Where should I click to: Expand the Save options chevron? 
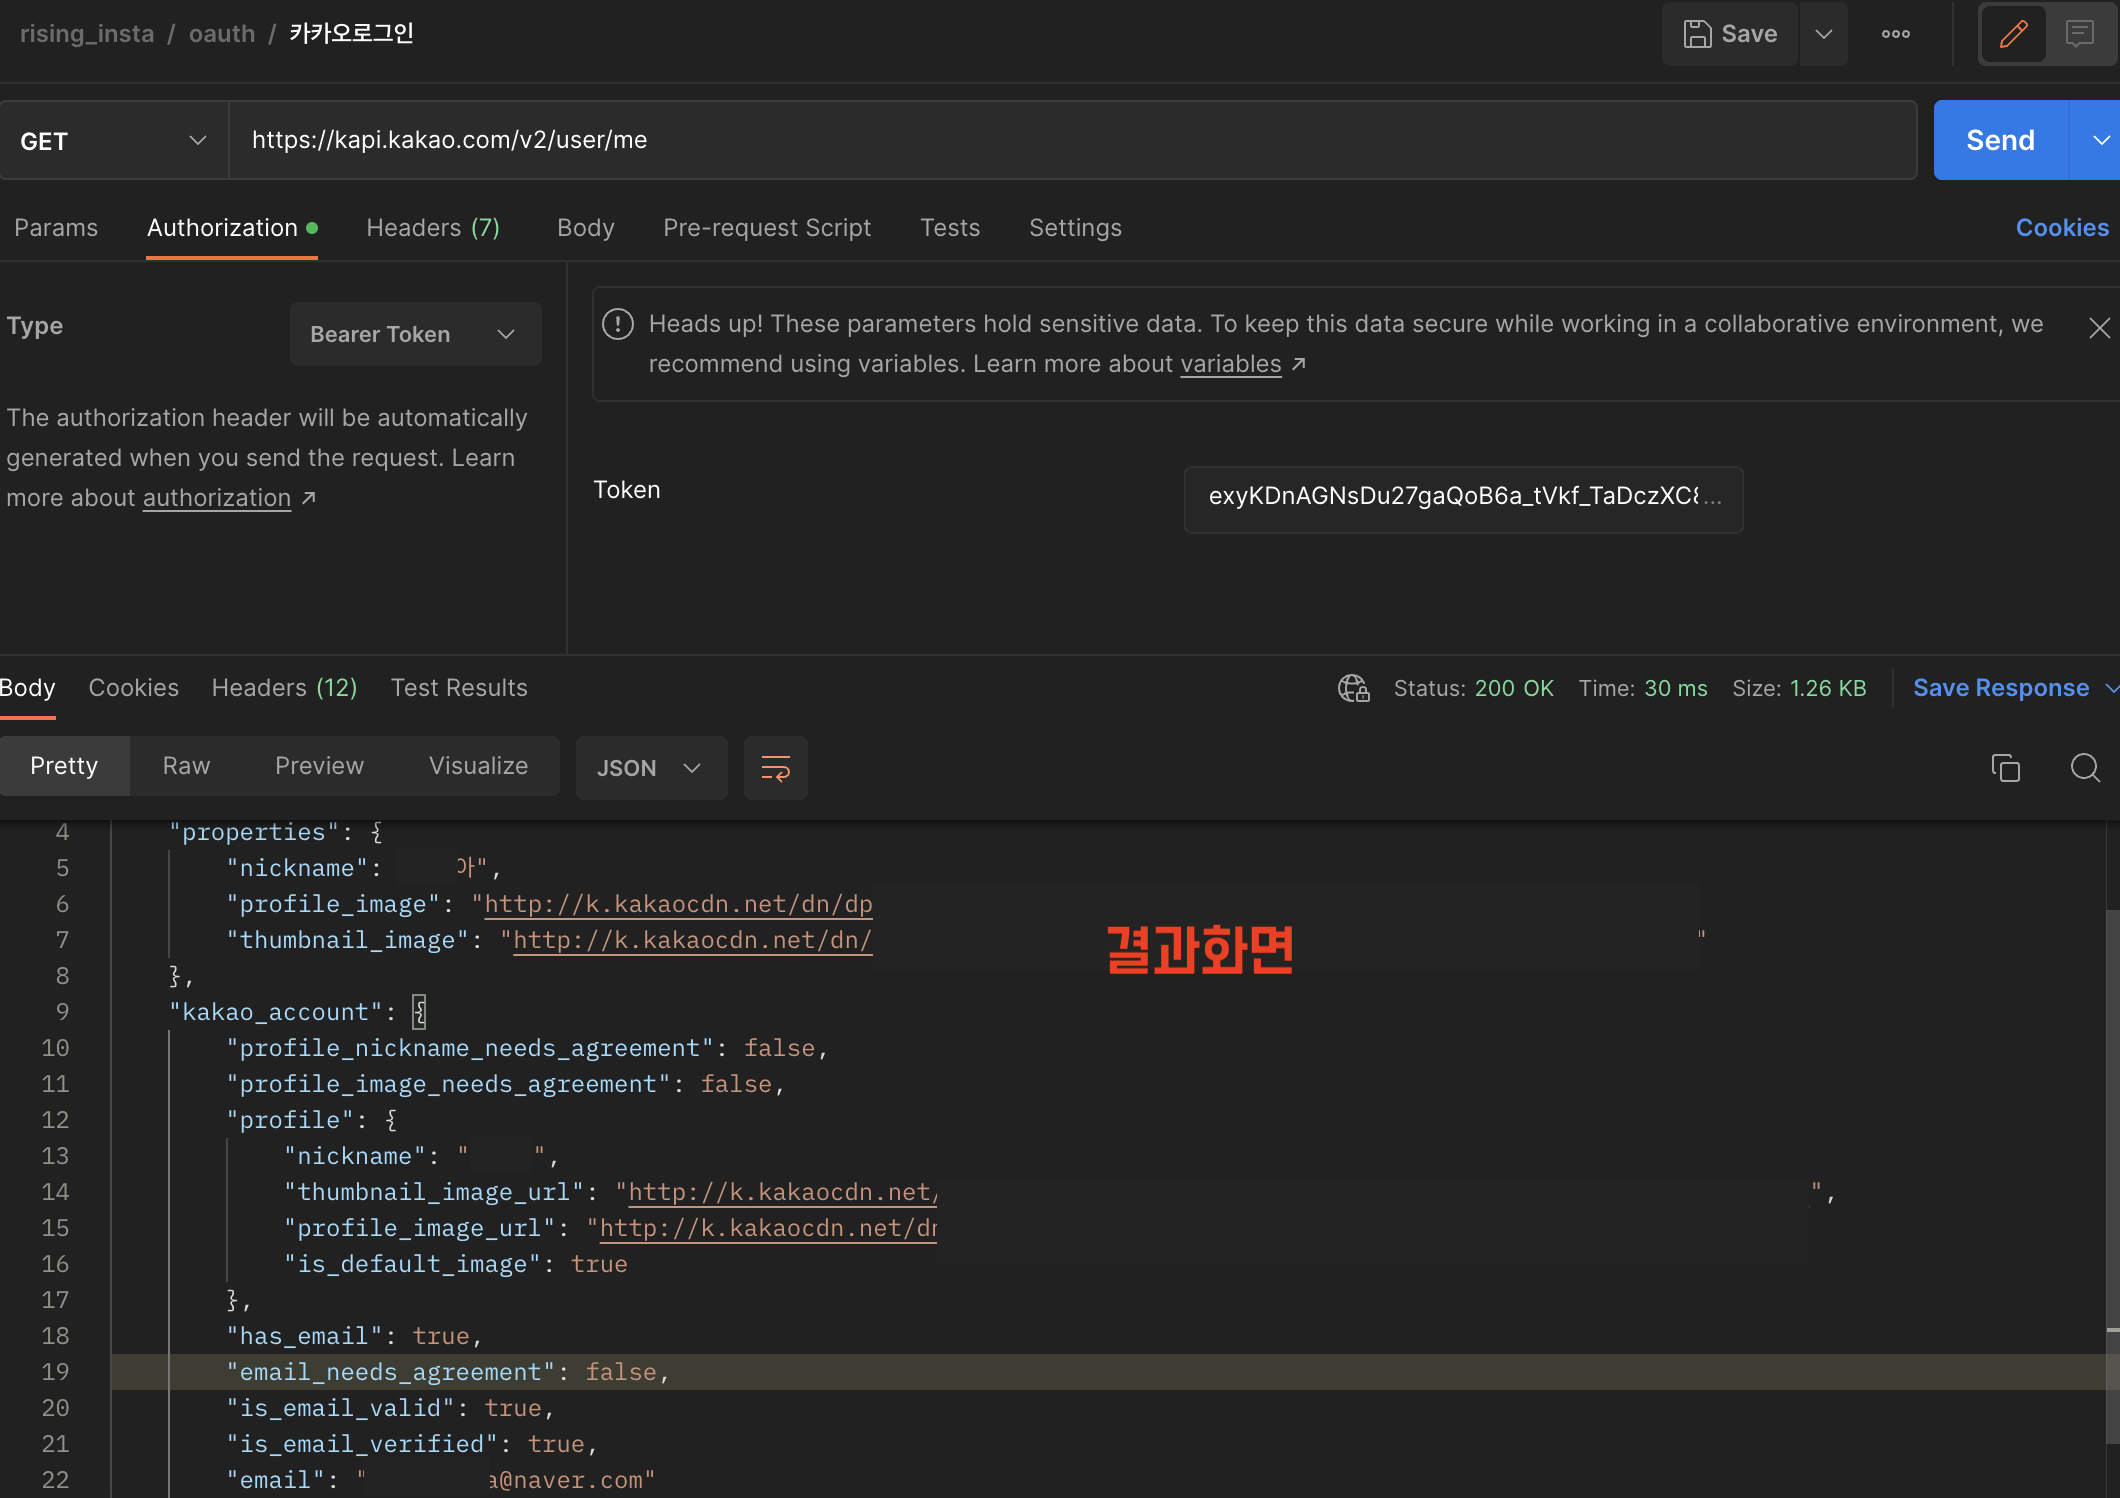[x=1823, y=34]
